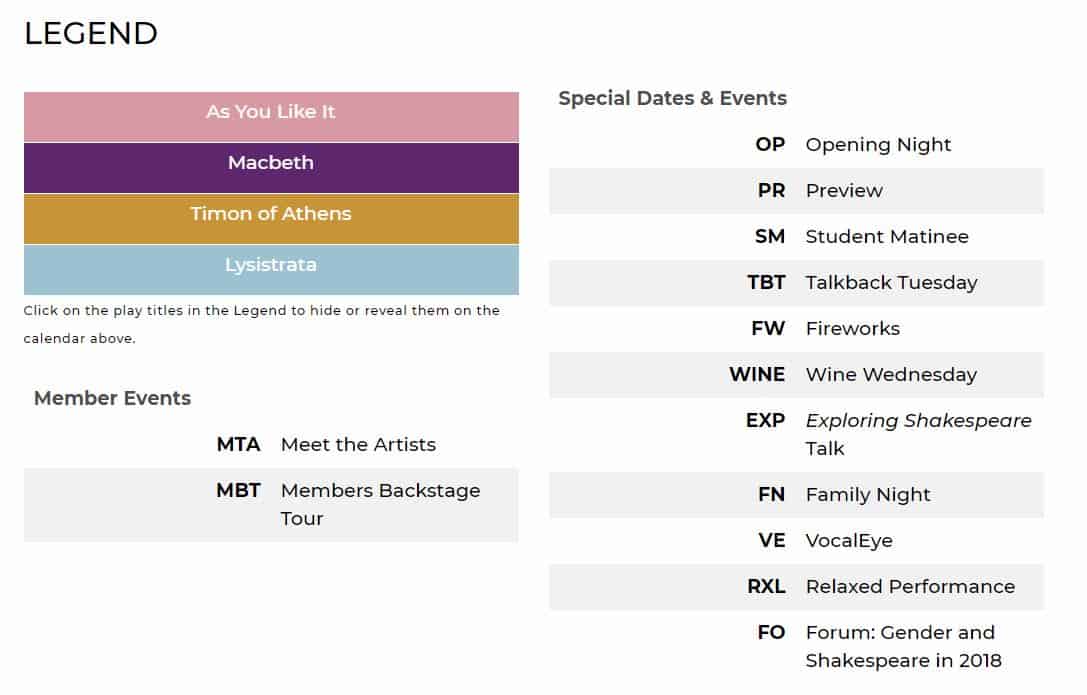This screenshot has width=1087, height=695.
Task: Select the OP Opening Night row
Action: point(797,145)
